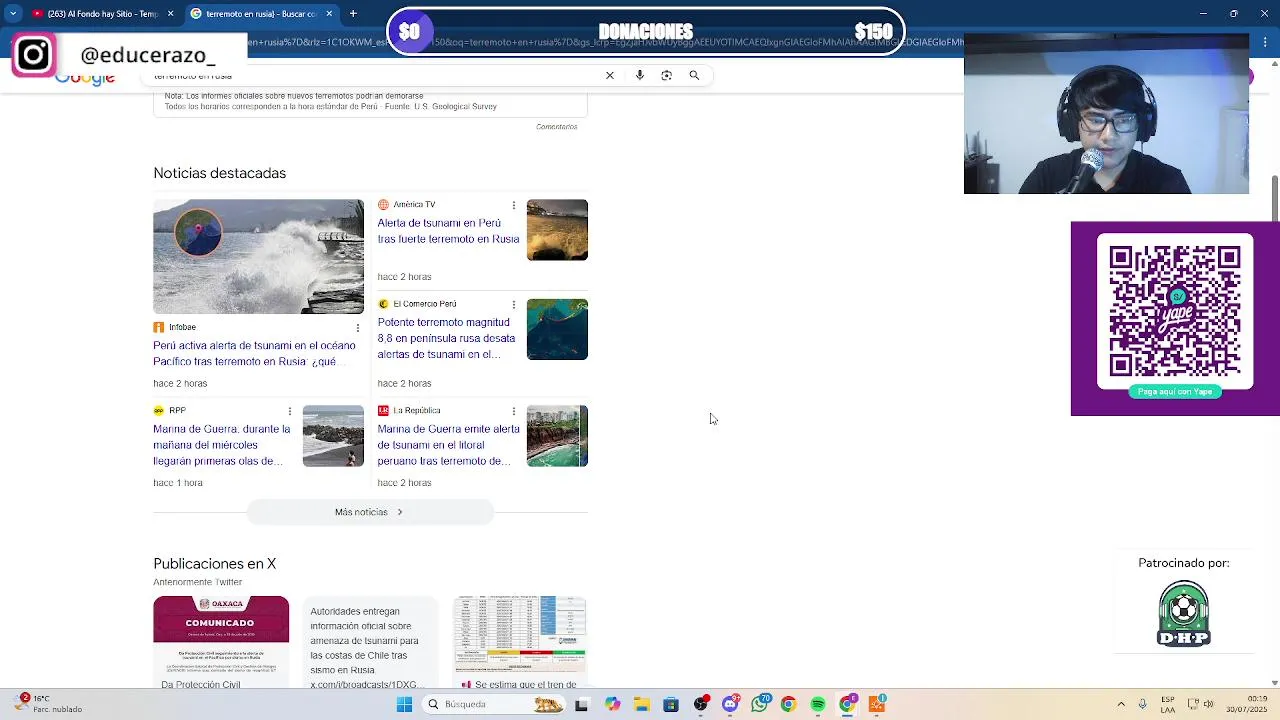This screenshot has height=720, width=1280.
Task: Switch to the Al Fondo hay Sitio YouTube tab
Action: coord(96,14)
